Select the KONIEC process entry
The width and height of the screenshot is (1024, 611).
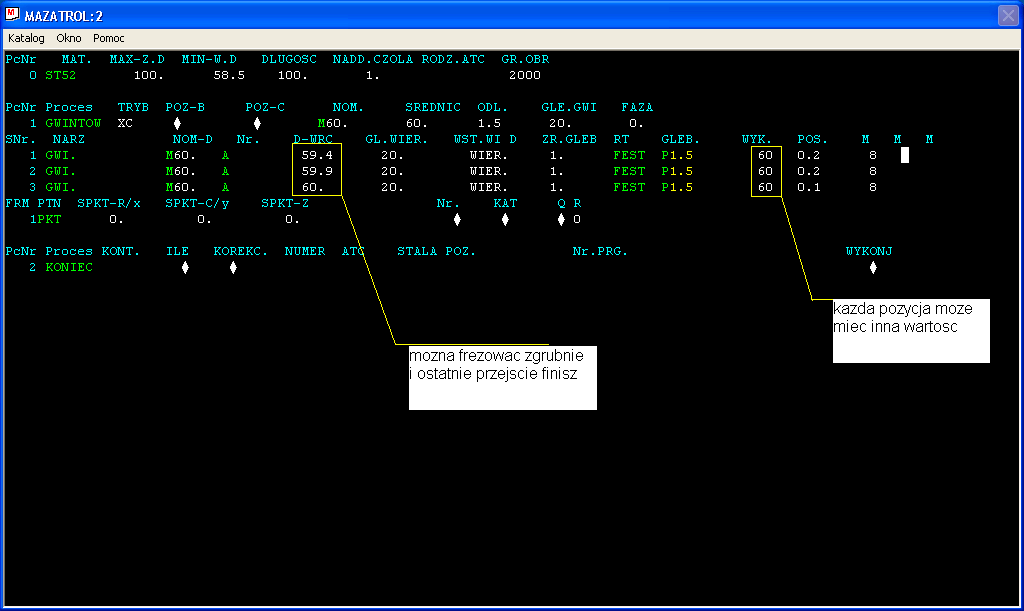pos(69,268)
